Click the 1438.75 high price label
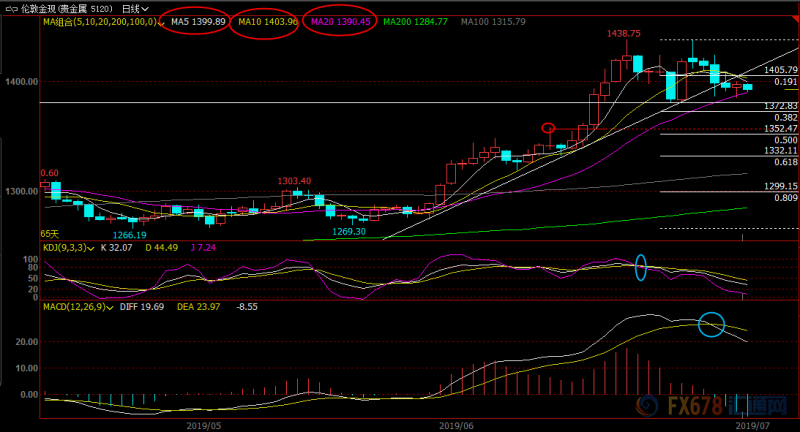 [623, 33]
